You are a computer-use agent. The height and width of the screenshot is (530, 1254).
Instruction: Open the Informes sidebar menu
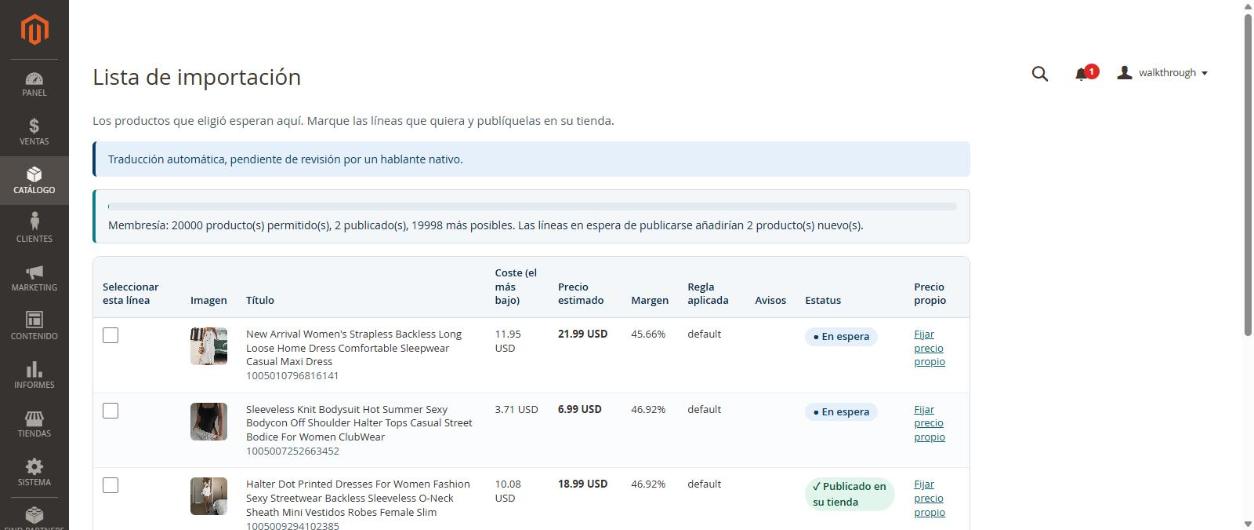pyautogui.click(x=34, y=375)
